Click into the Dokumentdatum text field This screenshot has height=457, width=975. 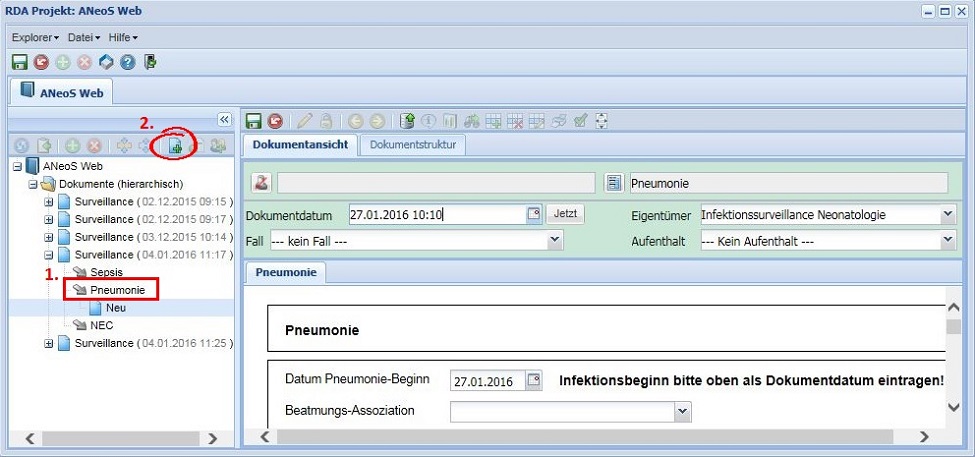coord(436,214)
